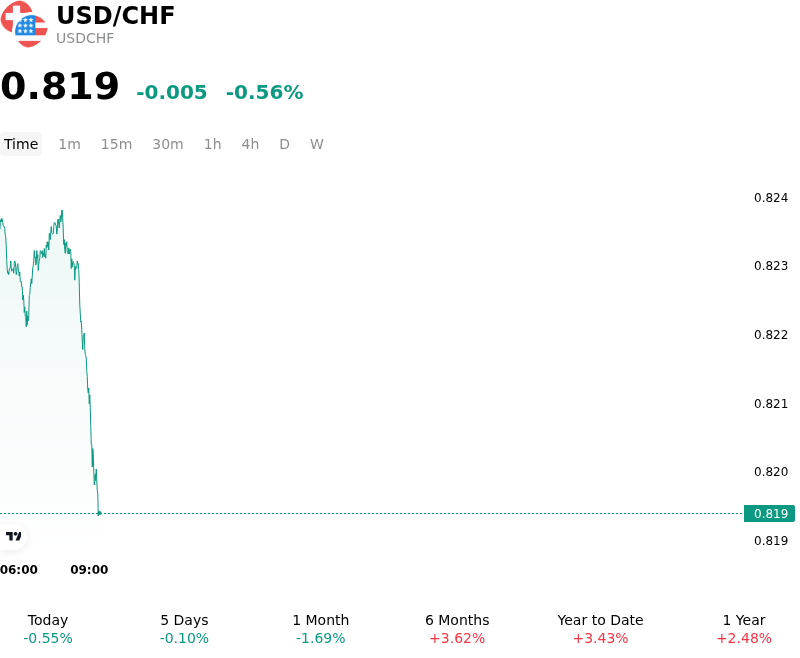Show the 5 Days performance range
The height and width of the screenshot is (658, 800).
[184, 629]
